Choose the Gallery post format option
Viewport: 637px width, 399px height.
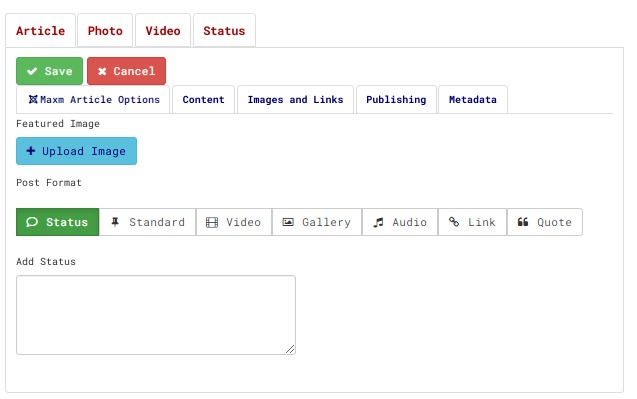tap(317, 222)
